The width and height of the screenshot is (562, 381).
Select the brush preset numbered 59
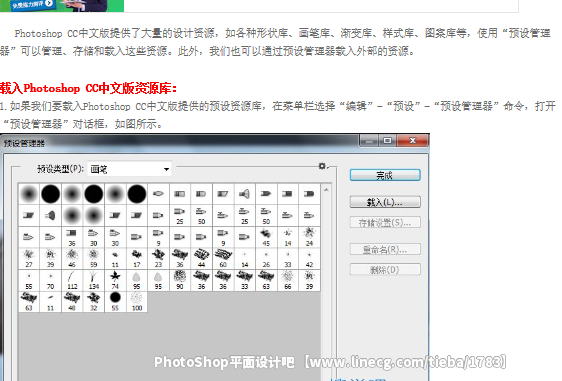94,259
